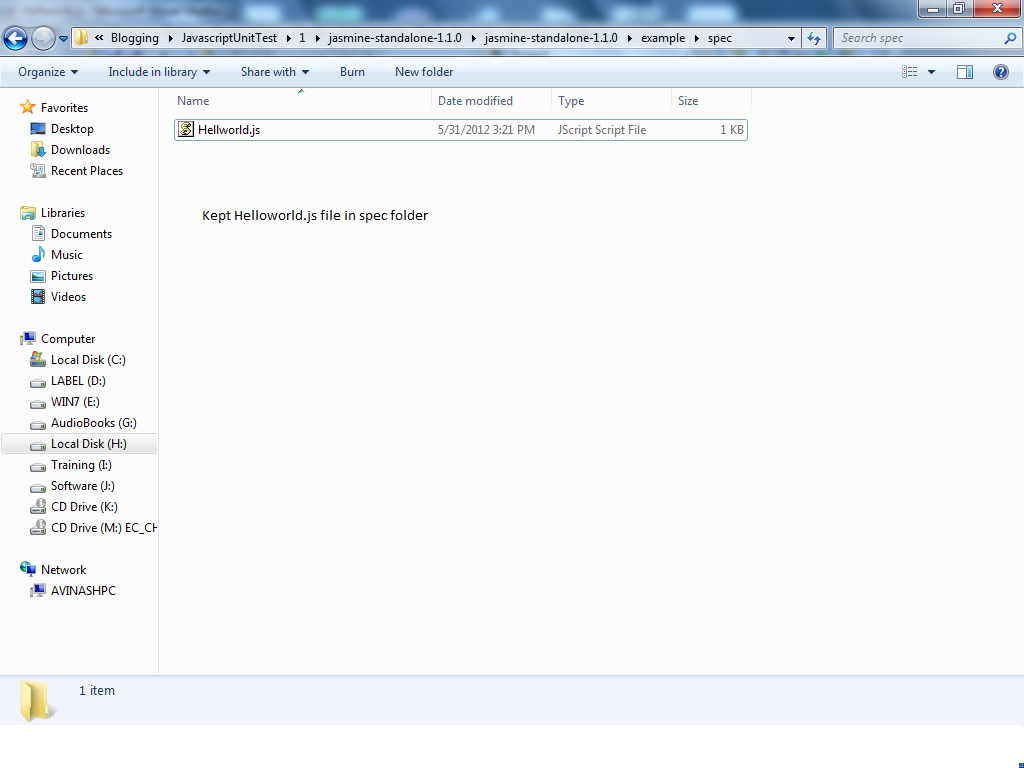Click the AVINASHPC computer icon
This screenshot has width=1024, height=768.
pos(38,590)
